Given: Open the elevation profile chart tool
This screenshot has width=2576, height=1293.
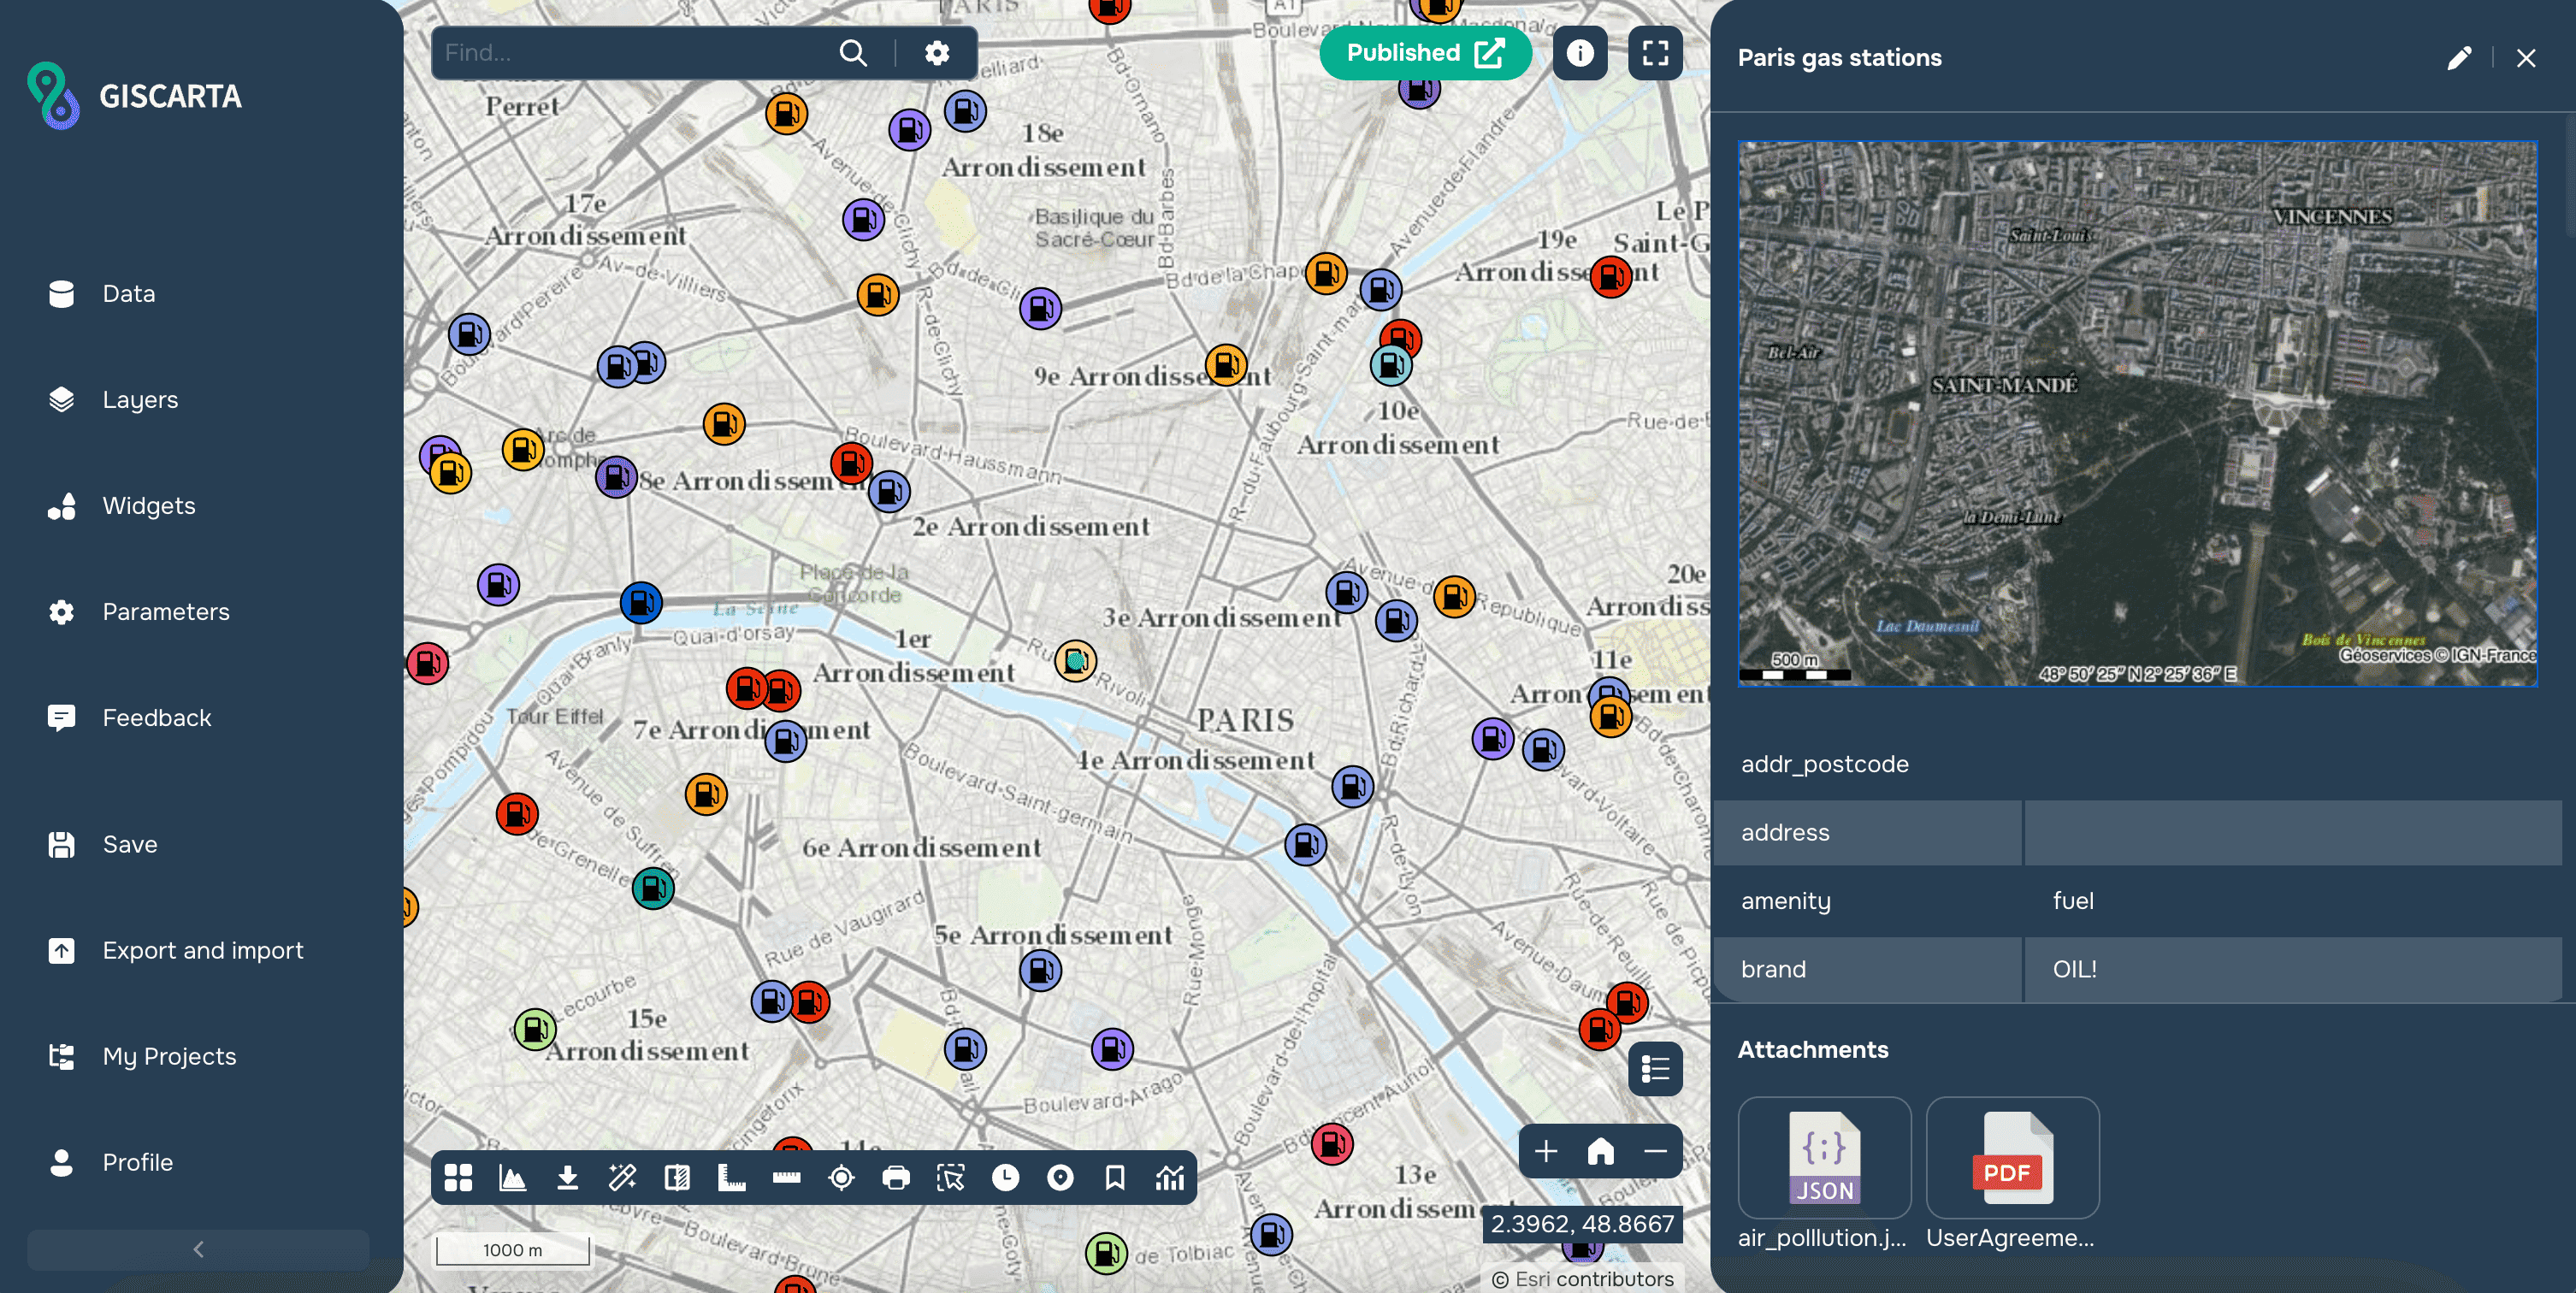Looking at the screenshot, I should [513, 1178].
